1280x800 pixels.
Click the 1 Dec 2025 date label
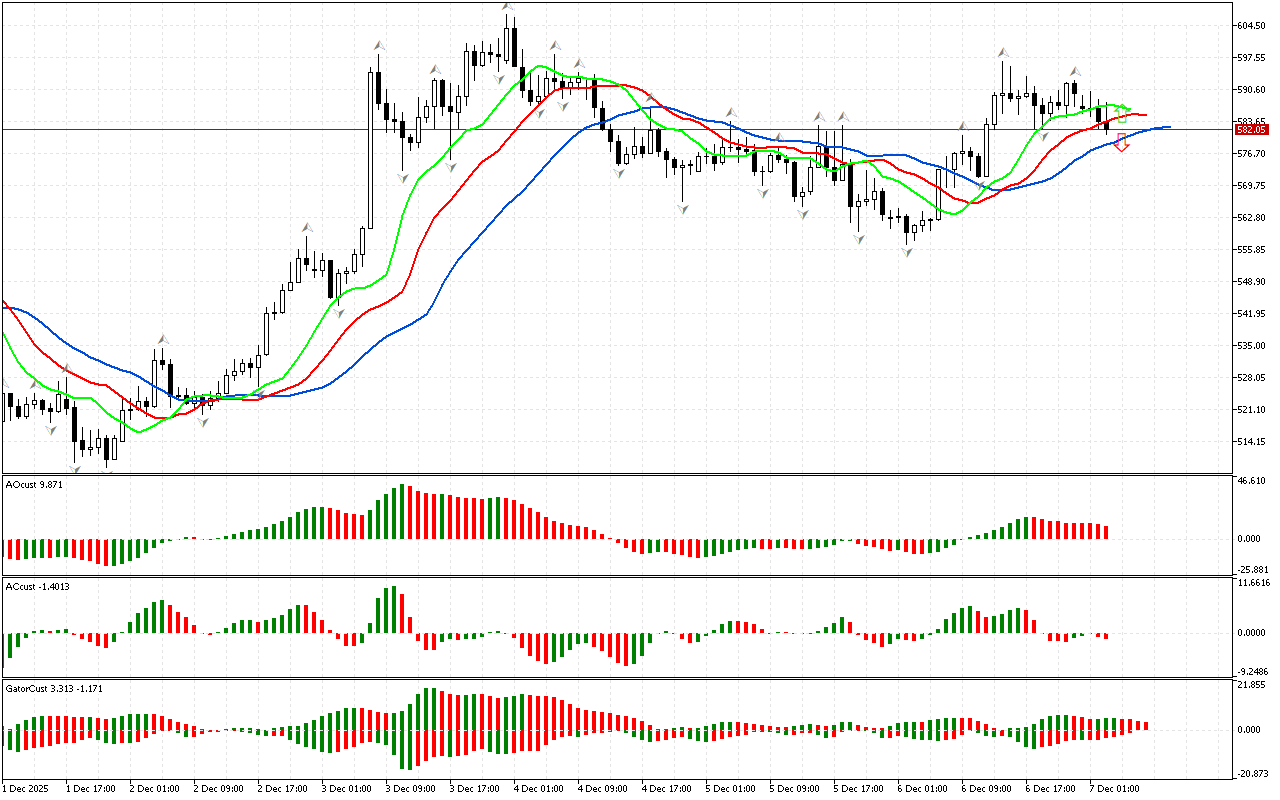pyautogui.click(x=27, y=788)
